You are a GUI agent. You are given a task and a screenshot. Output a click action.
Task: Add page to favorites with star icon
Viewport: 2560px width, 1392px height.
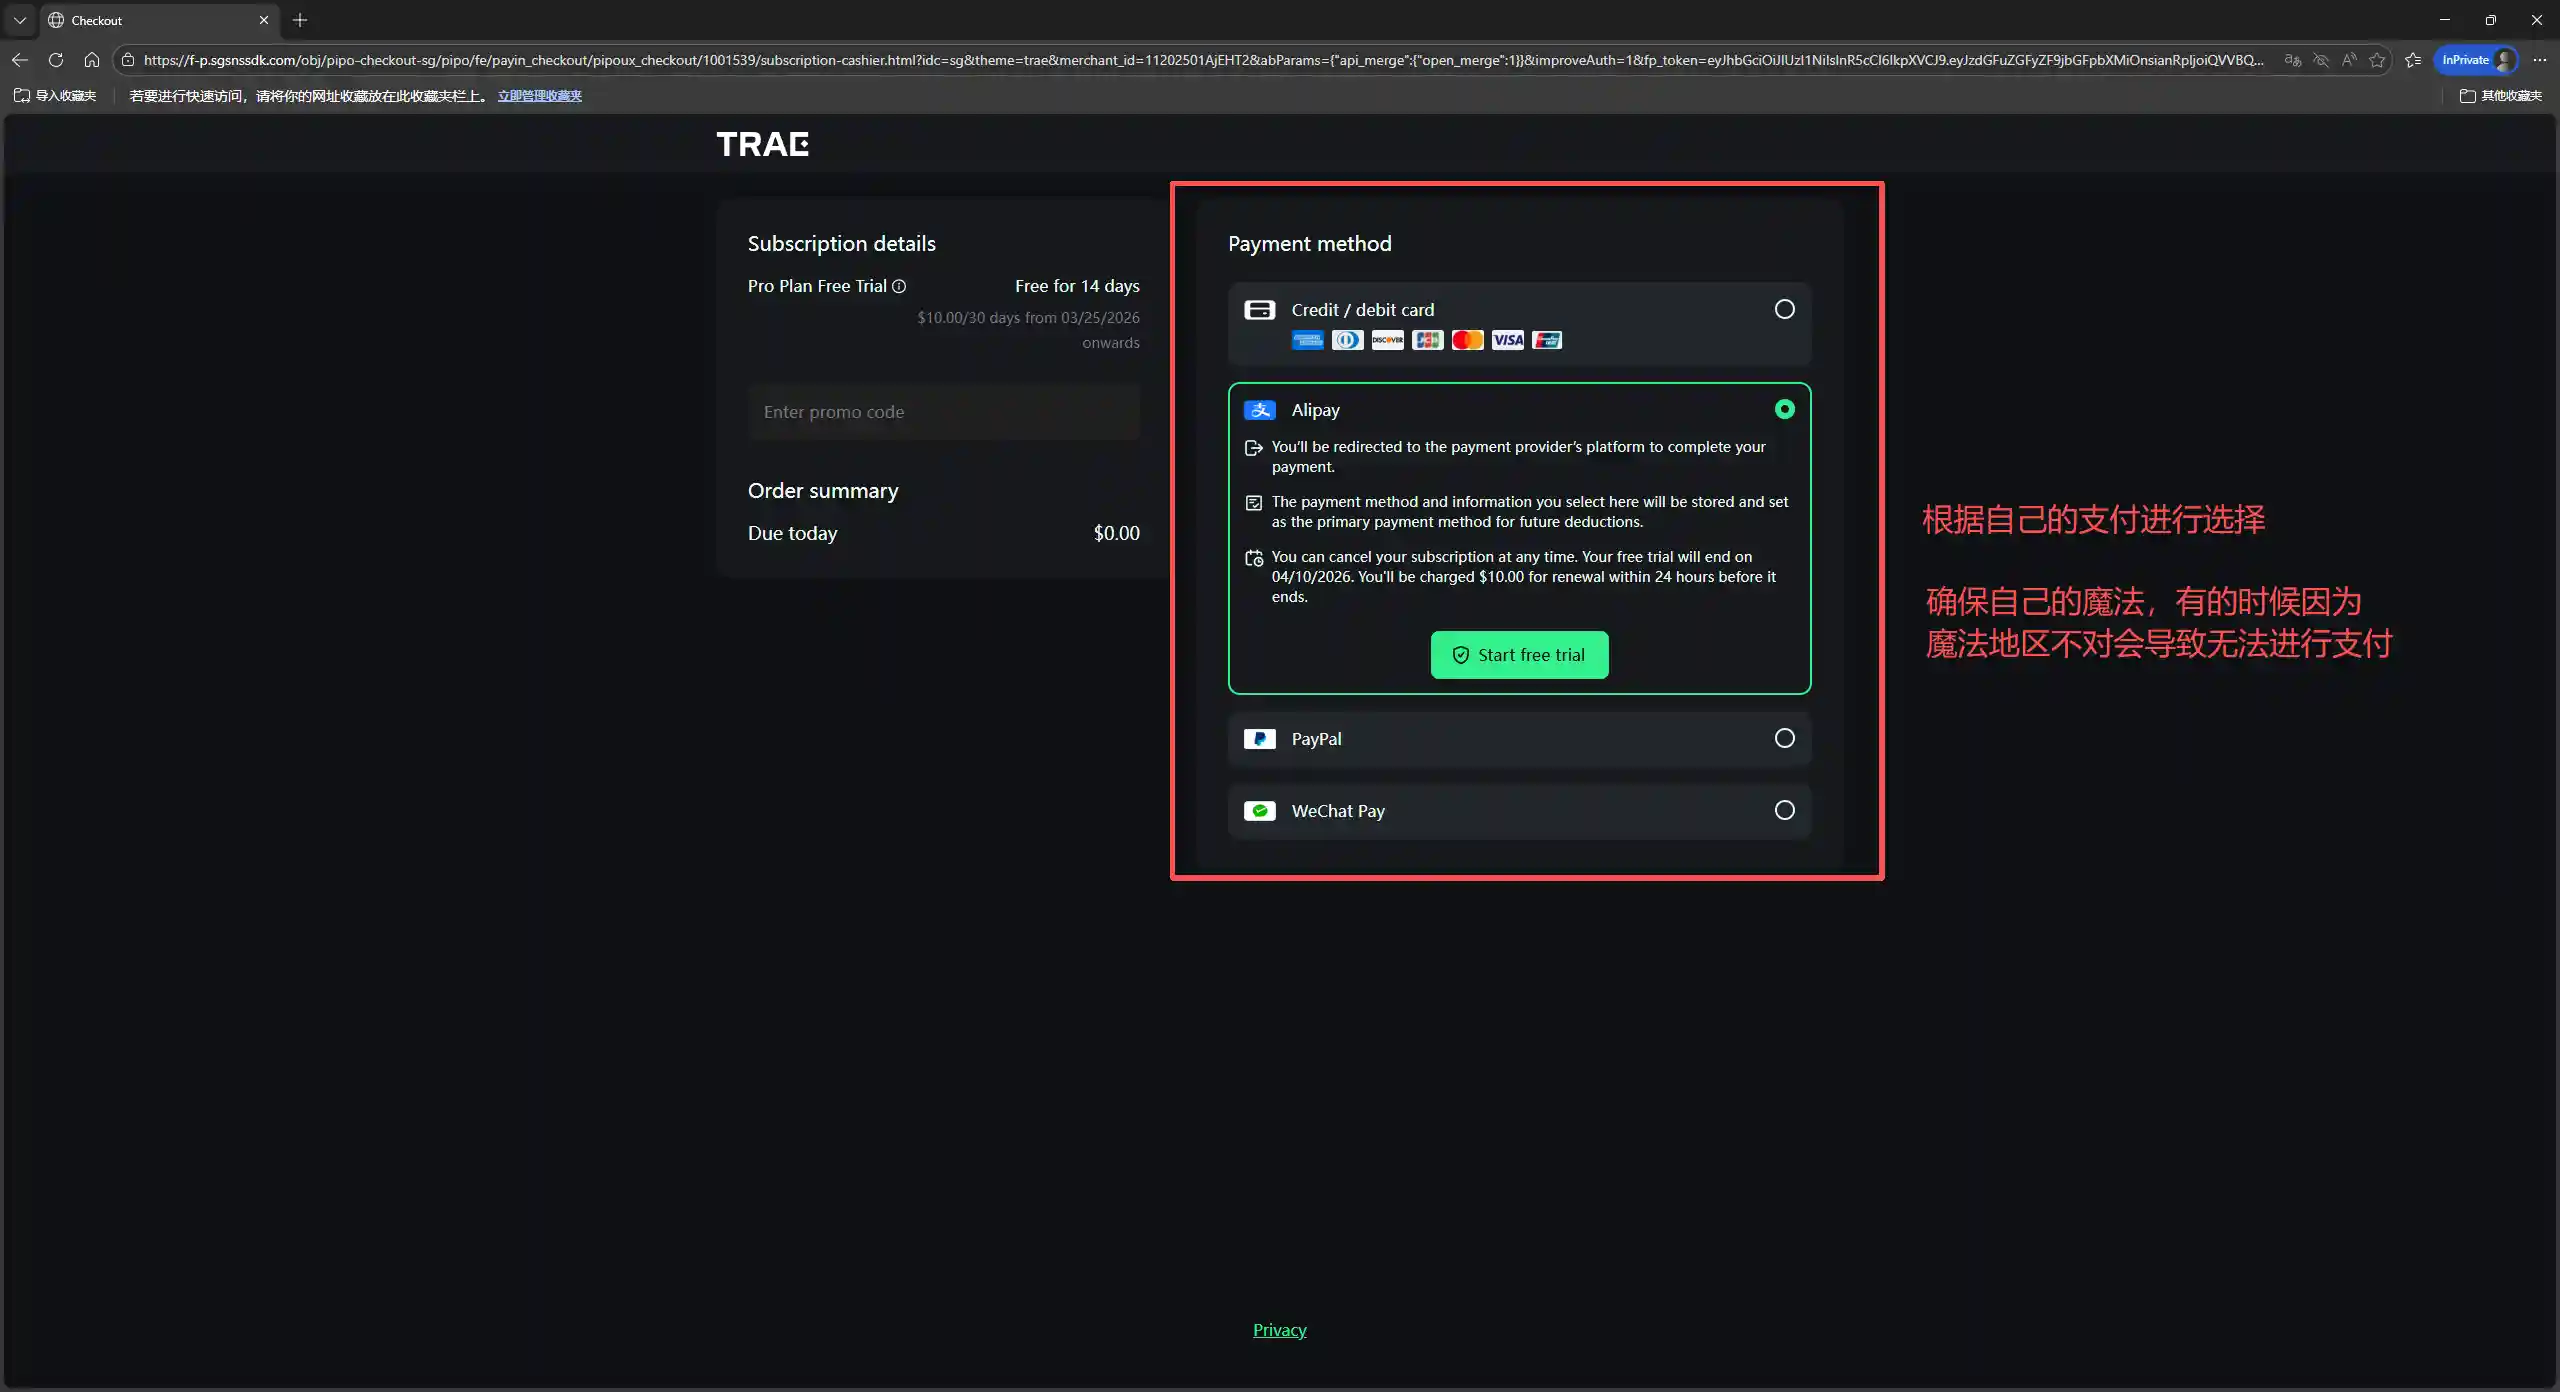(x=2377, y=60)
